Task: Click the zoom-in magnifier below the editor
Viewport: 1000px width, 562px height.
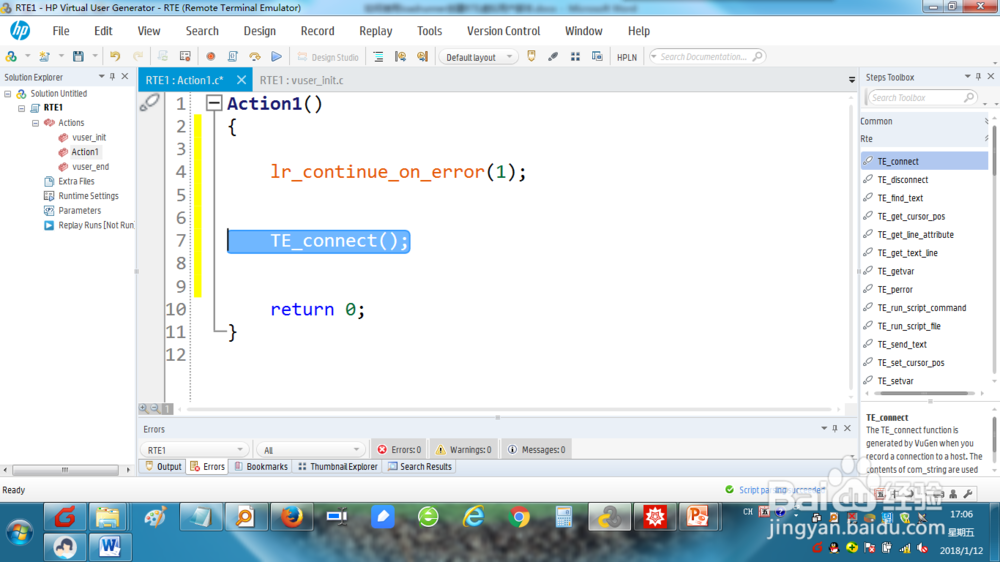Action: (x=144, y=408)
